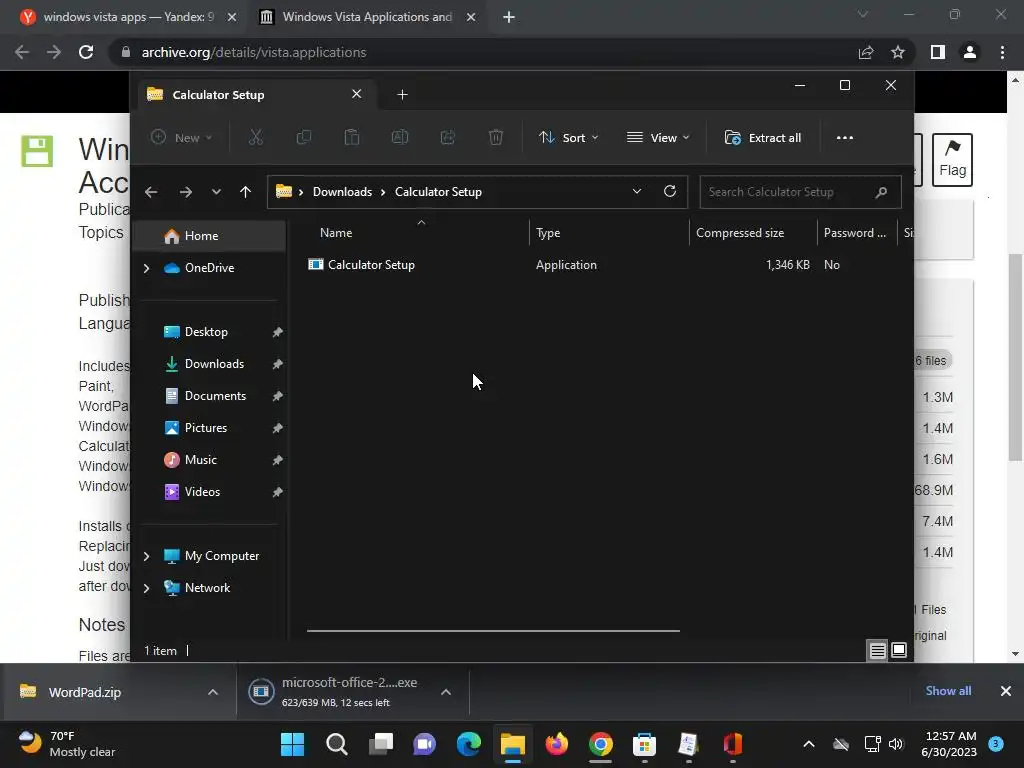This screenshot has height=768, width=1024.
Task: Refresh the Calculator Setup folder
Action: [670, 191]
